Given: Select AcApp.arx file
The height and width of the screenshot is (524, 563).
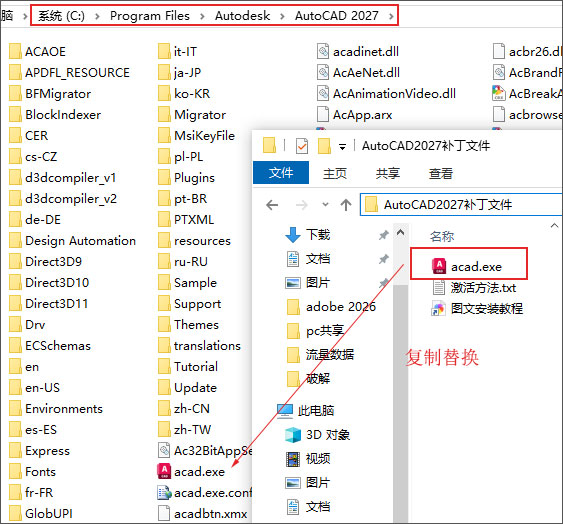Looking at the screenshot, I should [355, 115].
